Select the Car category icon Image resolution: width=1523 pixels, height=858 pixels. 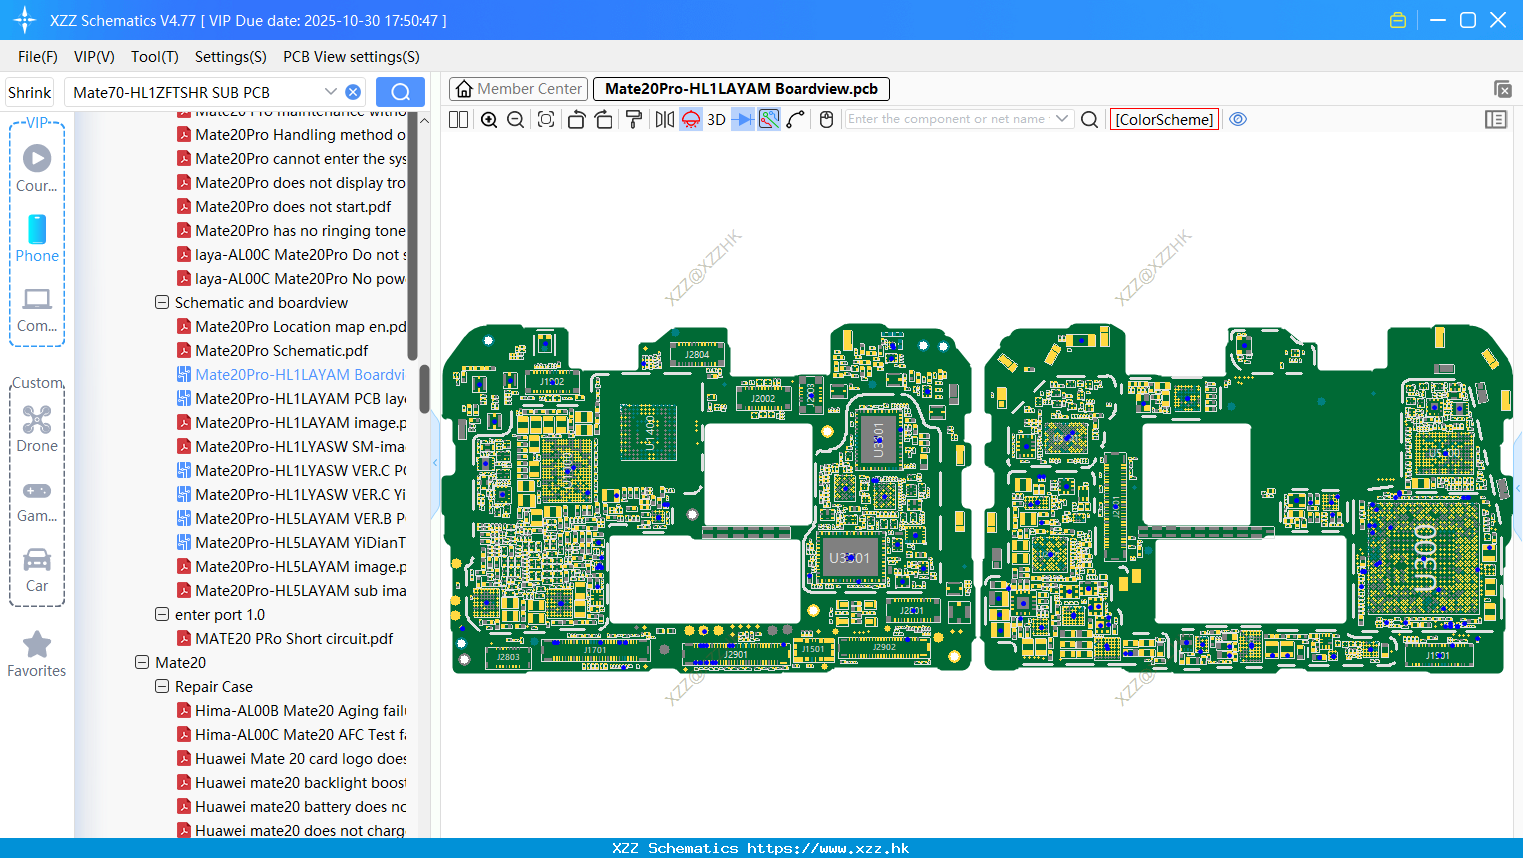point(37,559)
